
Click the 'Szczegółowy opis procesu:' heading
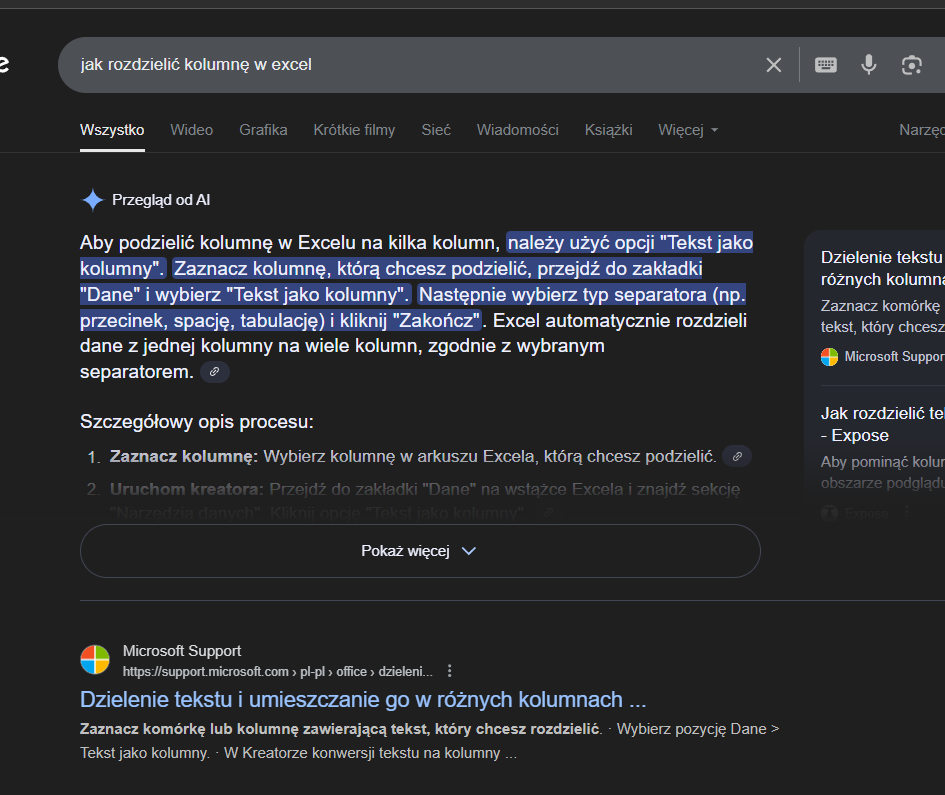196,421
